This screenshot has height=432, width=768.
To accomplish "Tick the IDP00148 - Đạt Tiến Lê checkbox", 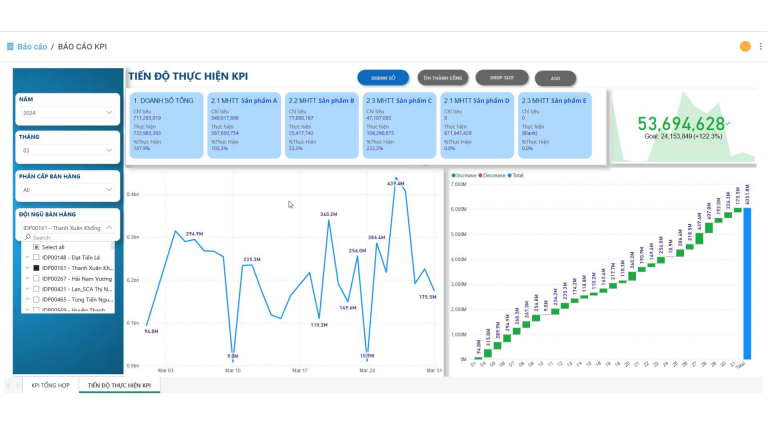I will 37,257.
